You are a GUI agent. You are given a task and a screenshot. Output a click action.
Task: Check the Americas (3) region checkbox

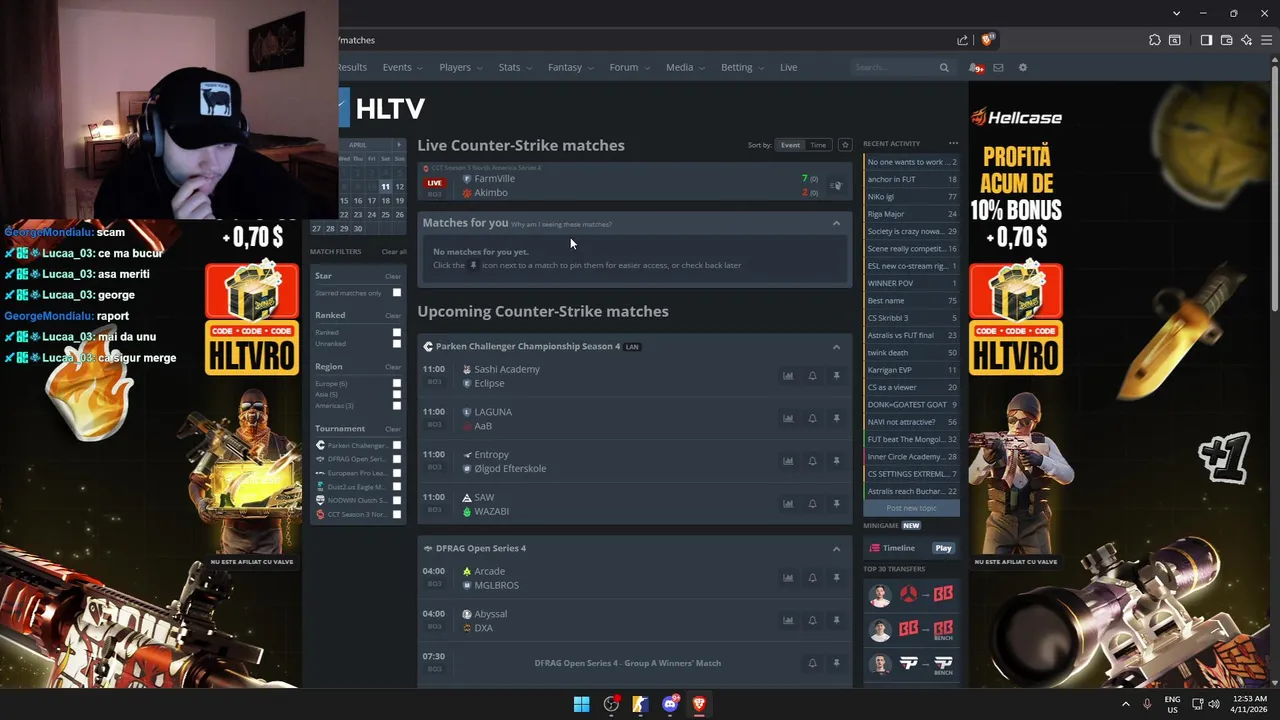click(x=397, y=405)
